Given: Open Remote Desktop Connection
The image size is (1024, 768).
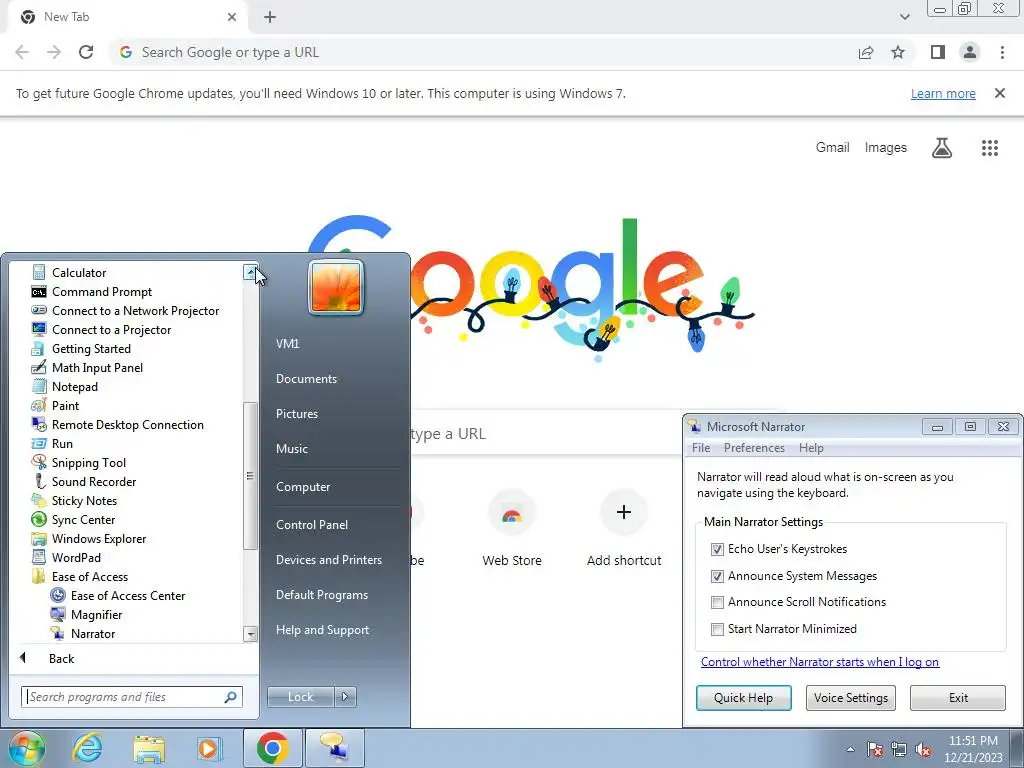Looking at the screenshot, I should pos(127,424).
